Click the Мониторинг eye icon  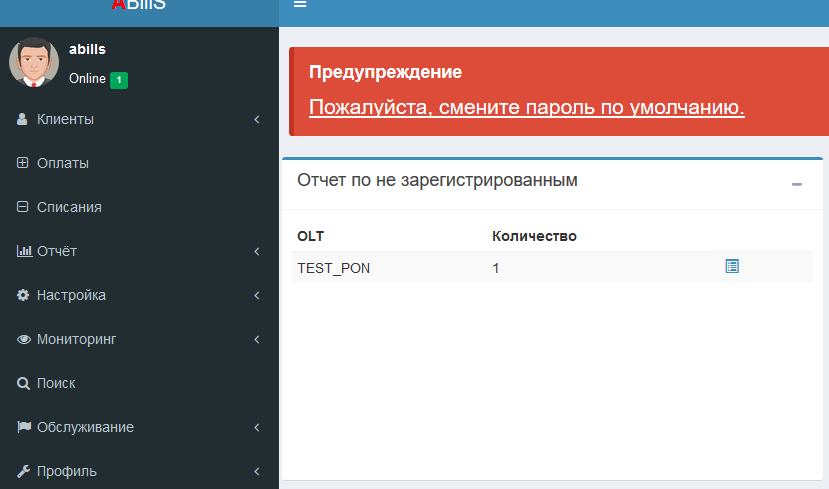click(x=24, y=339)
